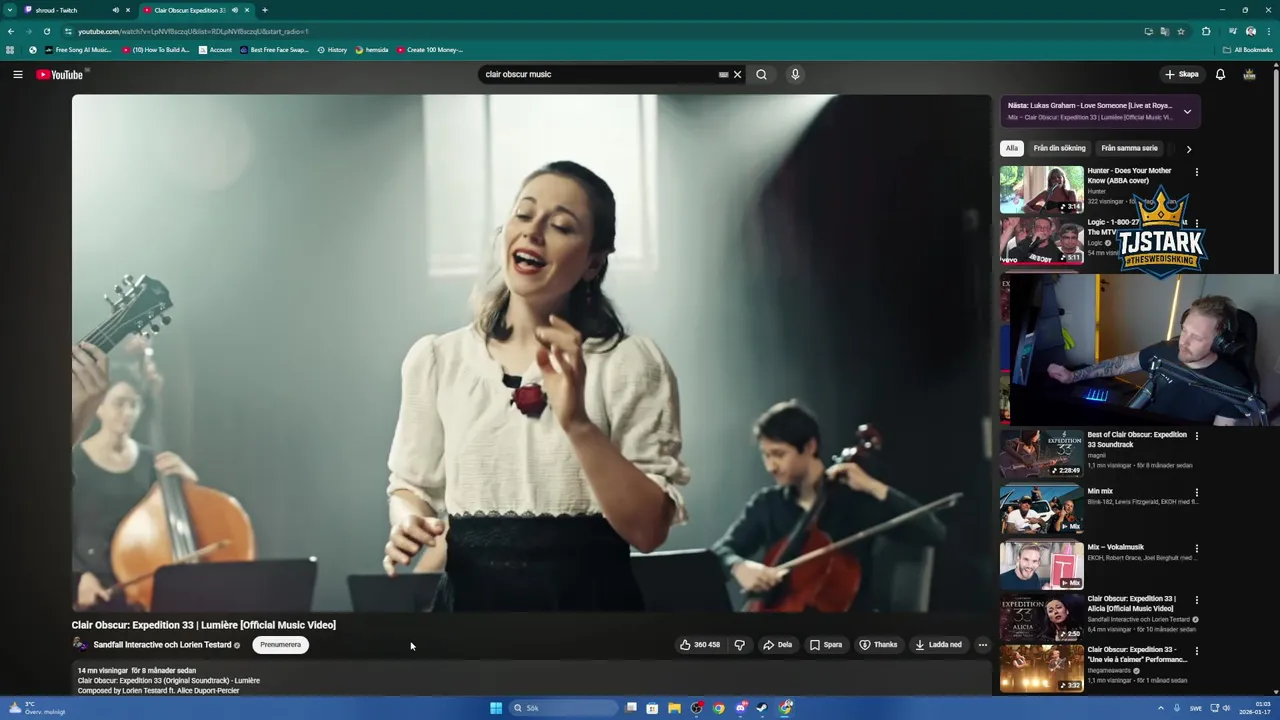Open the bookmarks bar apps grid icon
The image size is (1280, 720).
10,50
